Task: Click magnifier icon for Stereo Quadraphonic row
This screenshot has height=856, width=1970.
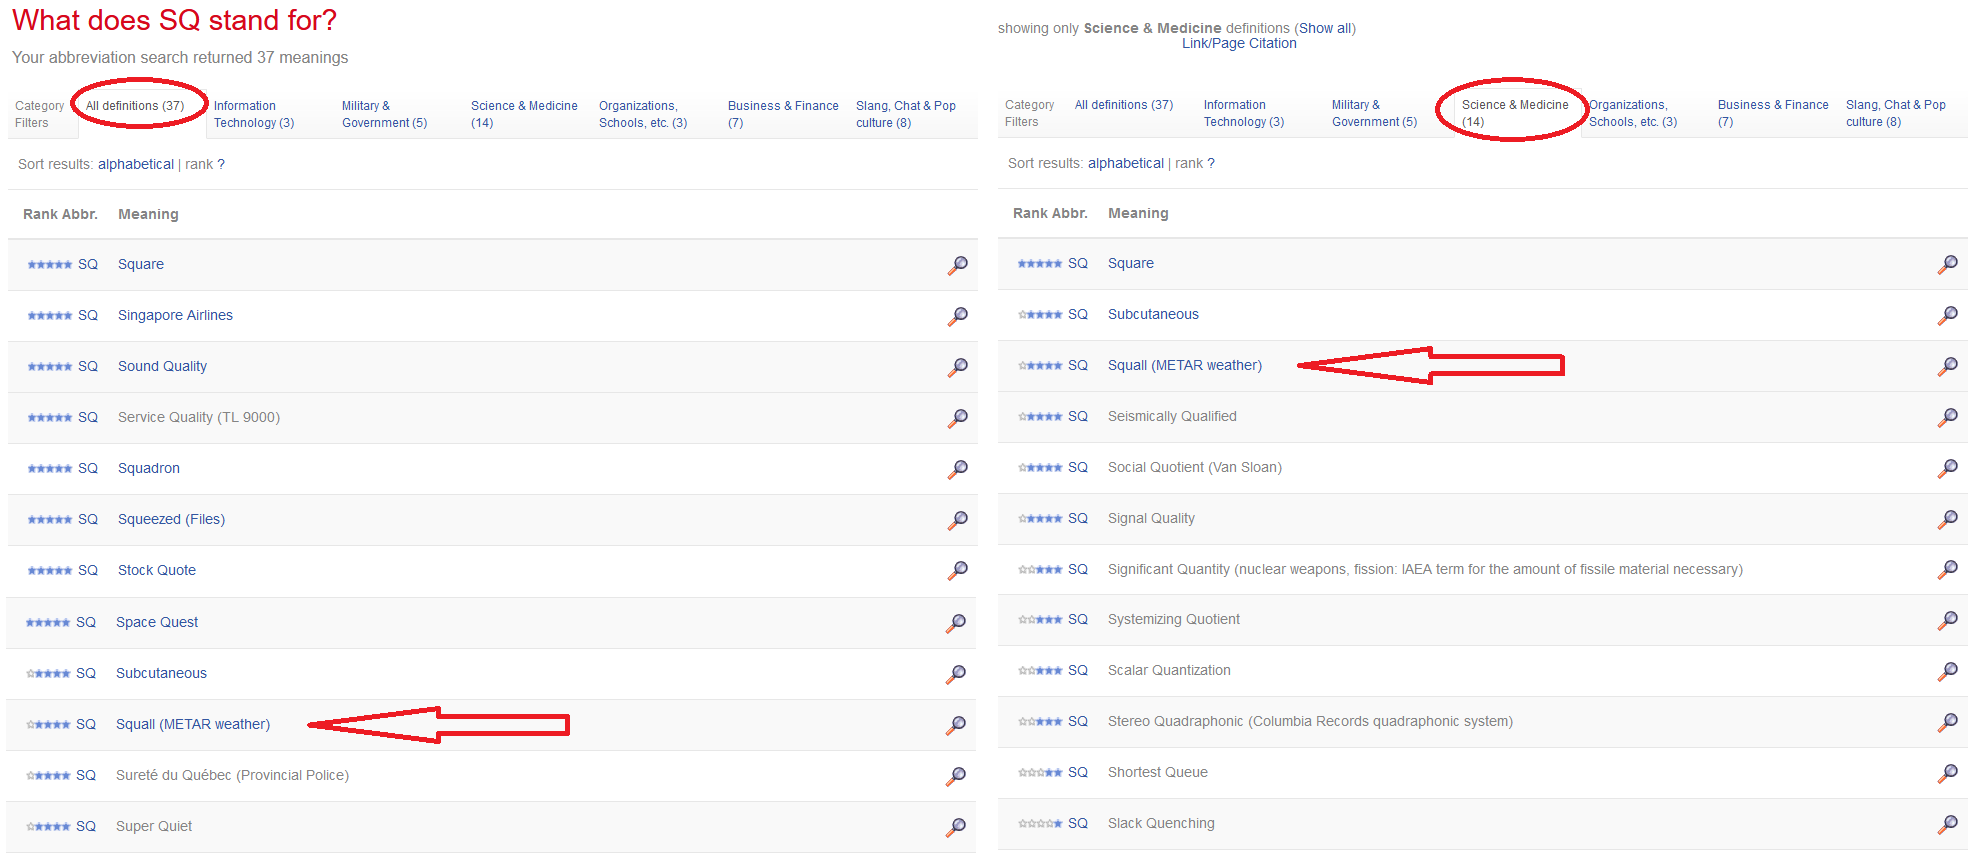Action: (1947, 722)
